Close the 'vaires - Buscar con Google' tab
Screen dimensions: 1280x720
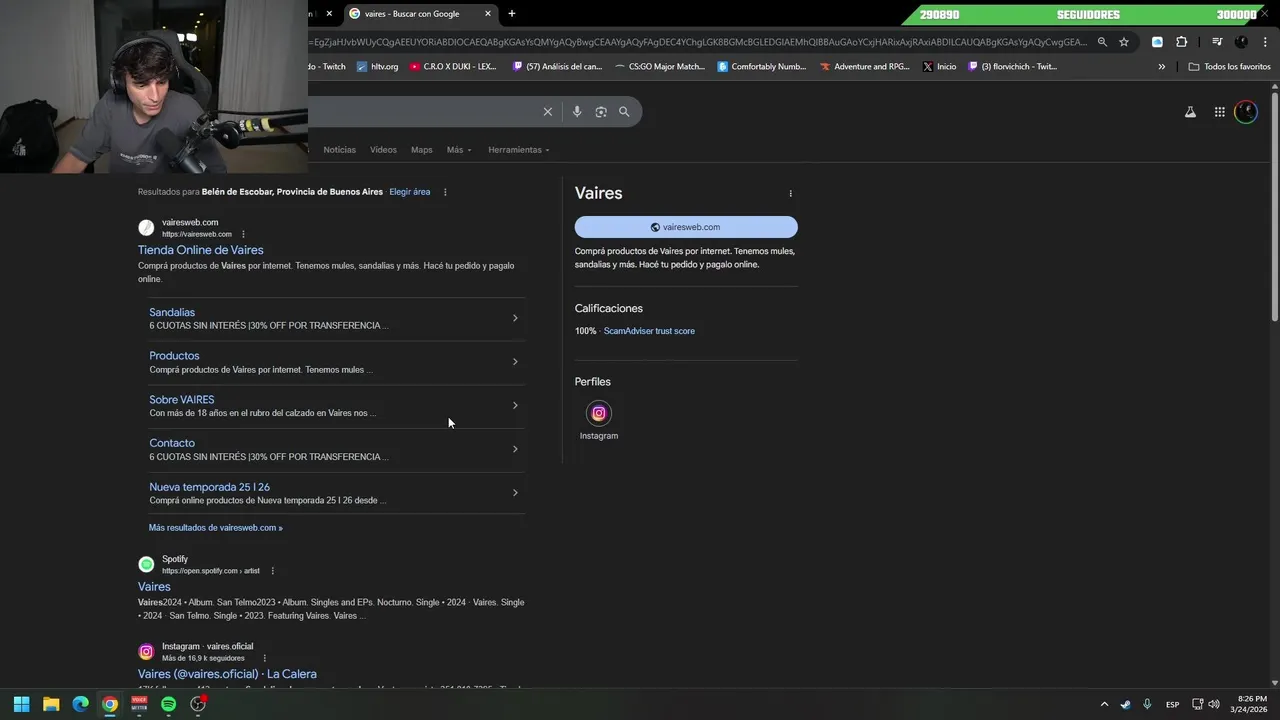[488, 14]
